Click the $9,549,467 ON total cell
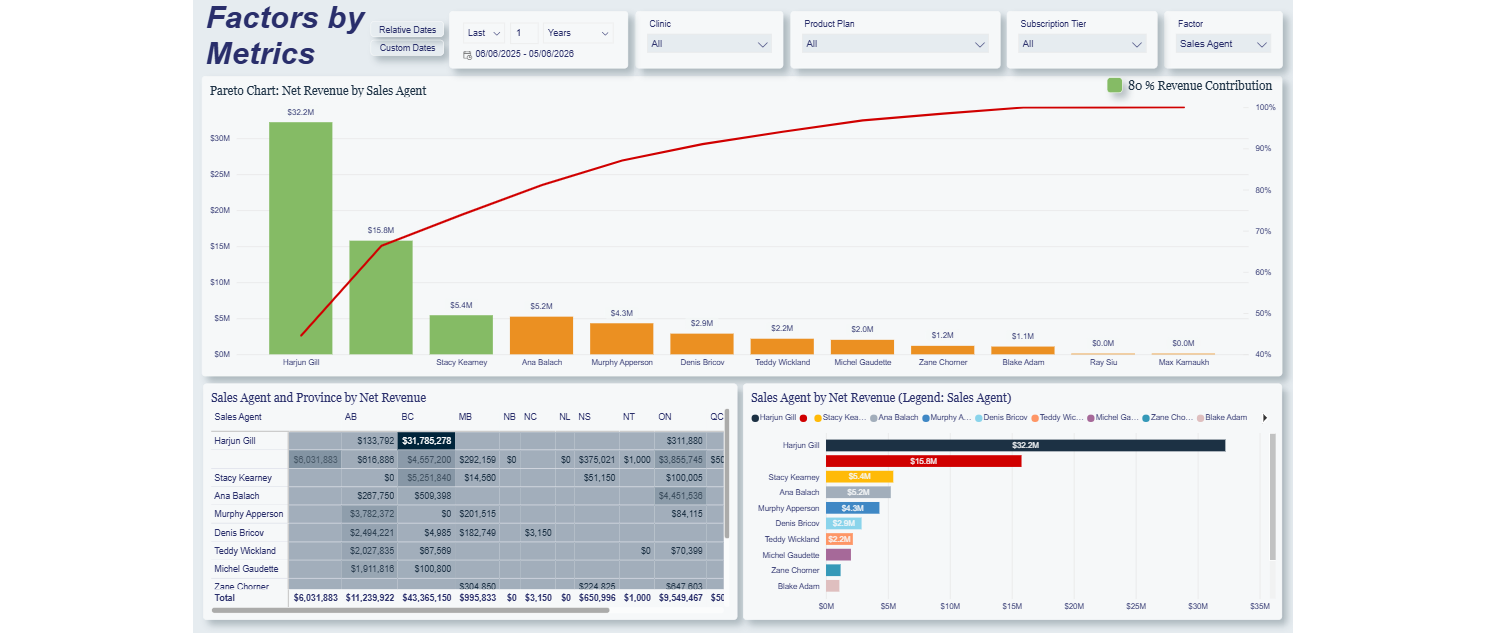The width and height of the screenshot is (1487, 633). pyautogui.click(x=680, y=598)
